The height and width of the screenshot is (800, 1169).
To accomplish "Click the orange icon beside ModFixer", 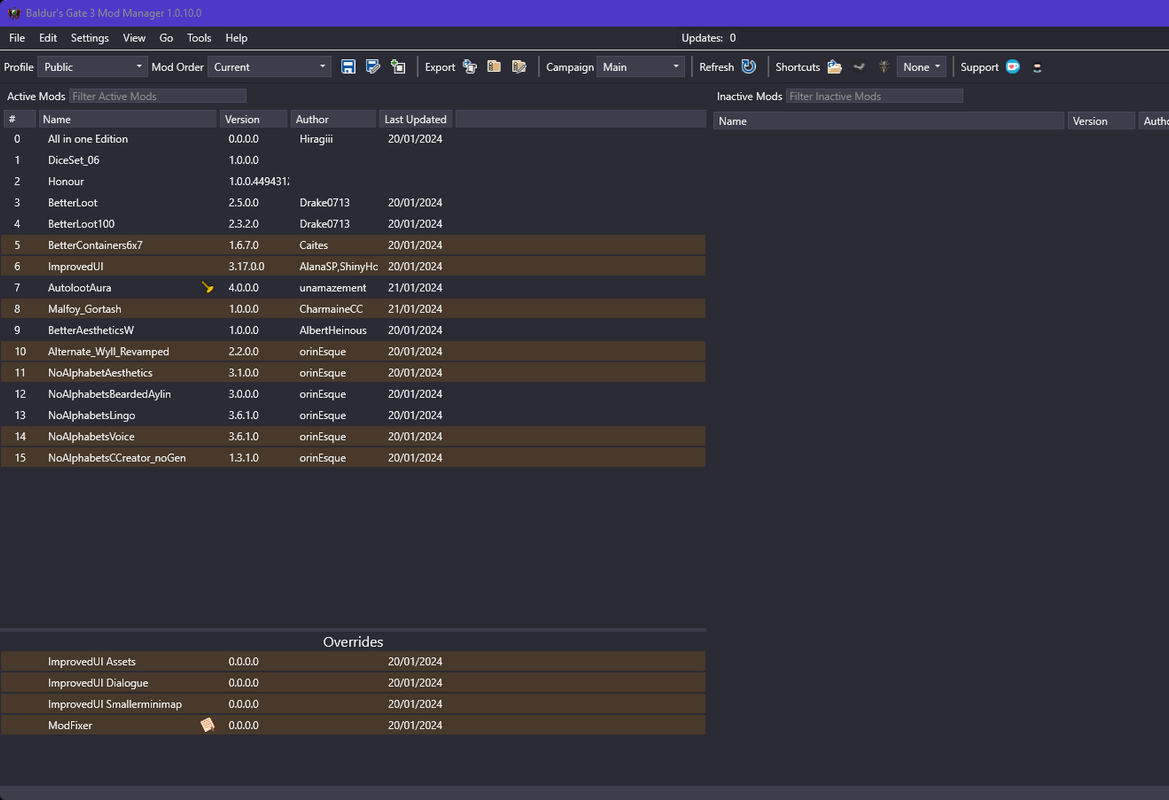I will click(207, 725).
